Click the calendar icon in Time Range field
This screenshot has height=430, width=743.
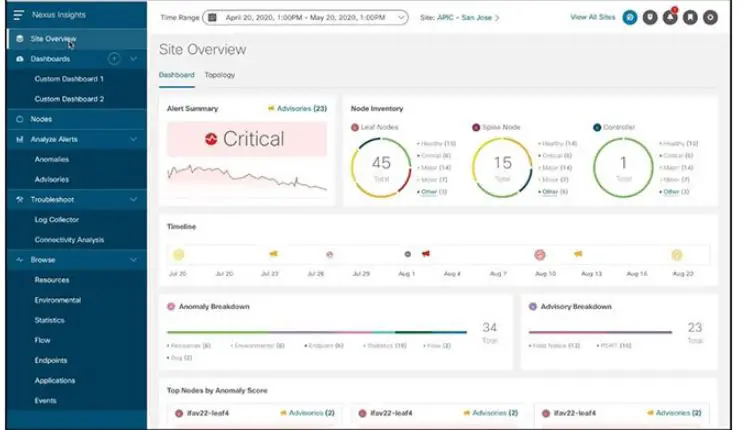(x=212, y=18)
